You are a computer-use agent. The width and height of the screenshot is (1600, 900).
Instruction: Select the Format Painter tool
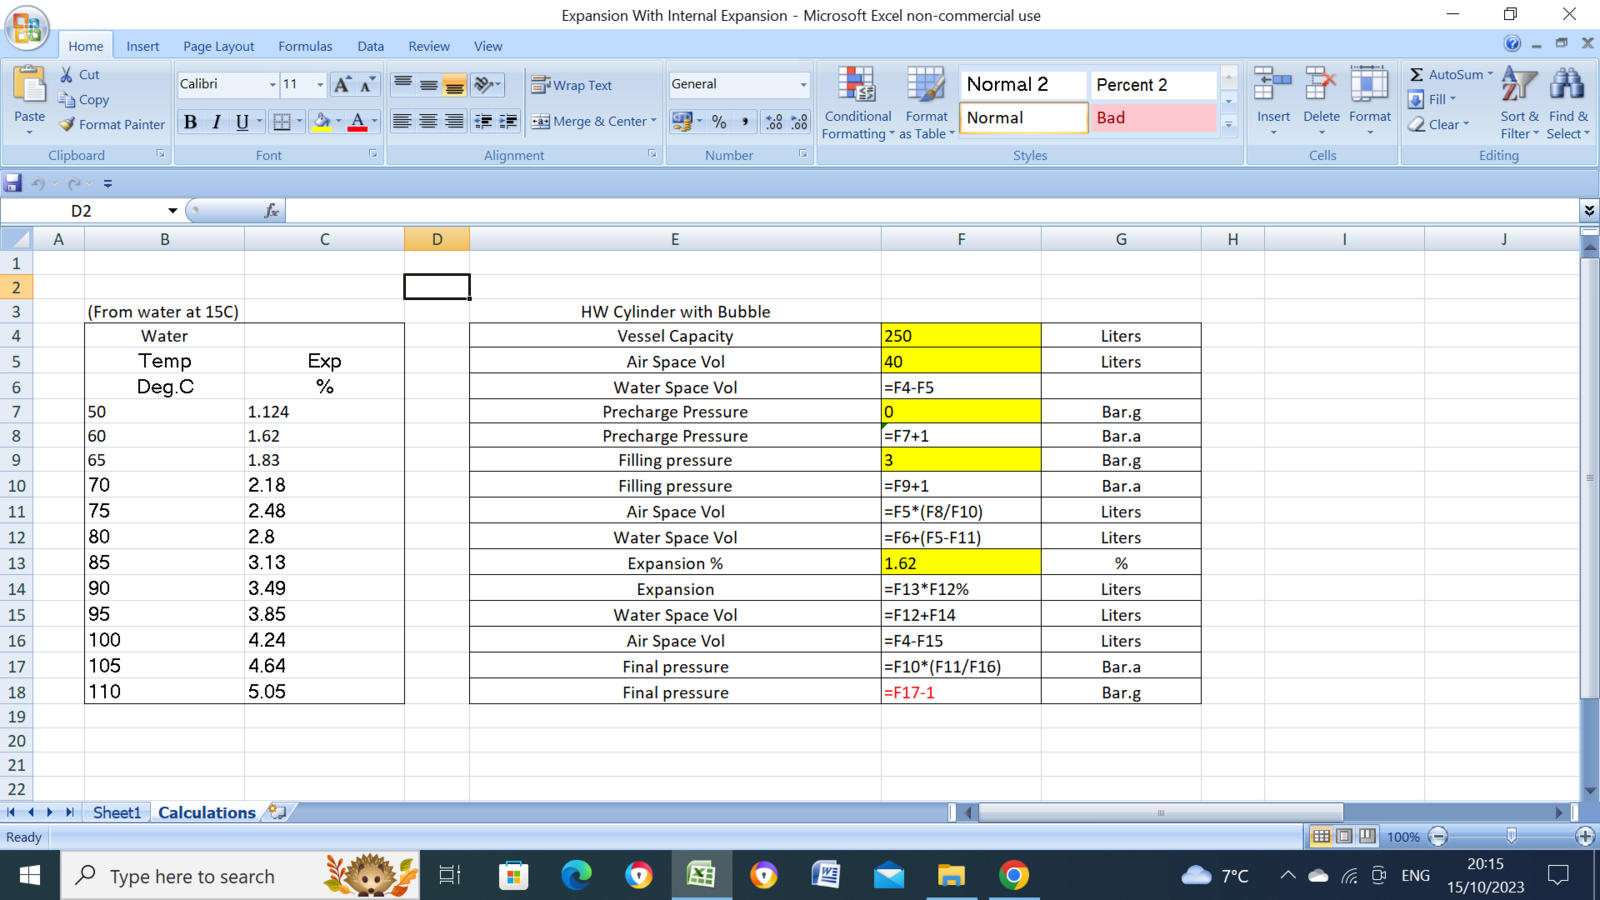111,125
